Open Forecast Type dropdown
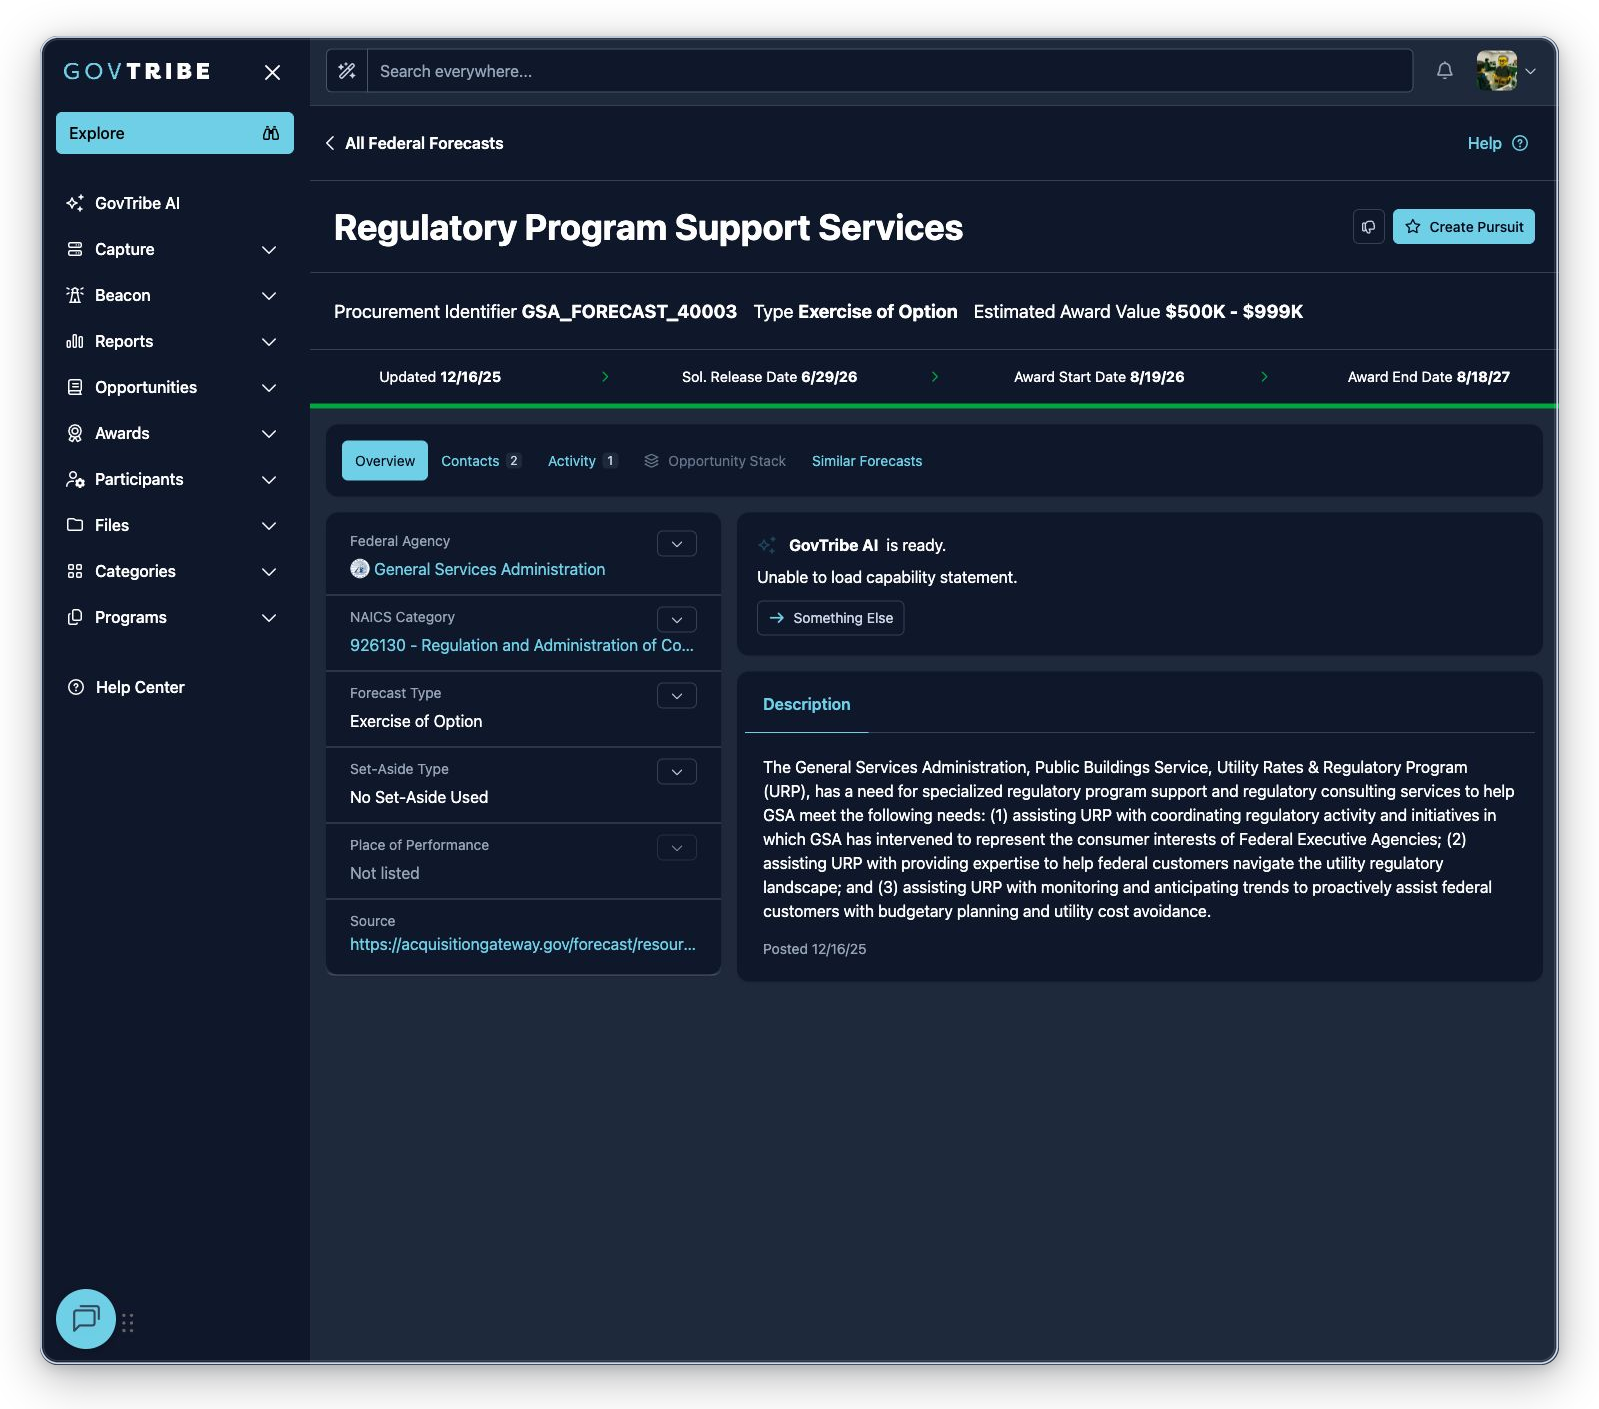 [677, 696]
